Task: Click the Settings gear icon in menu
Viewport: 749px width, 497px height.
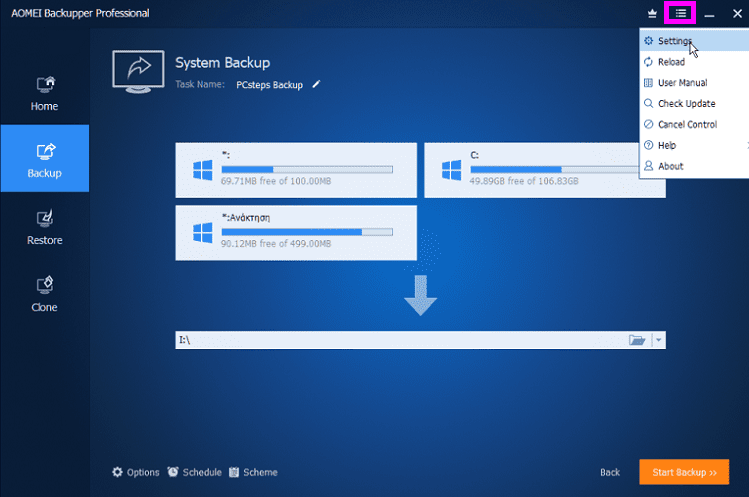Action: coord(648,41)
